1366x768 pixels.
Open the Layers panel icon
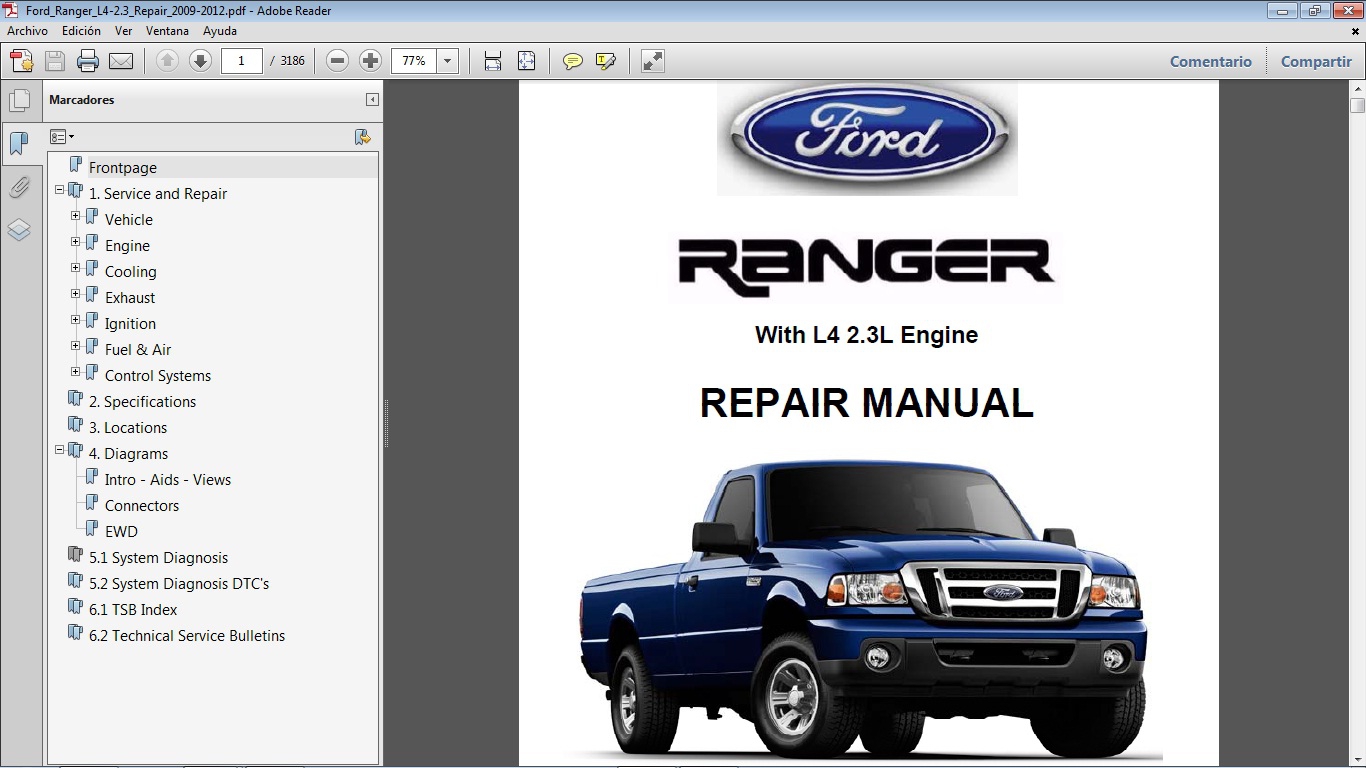point(20,229)
